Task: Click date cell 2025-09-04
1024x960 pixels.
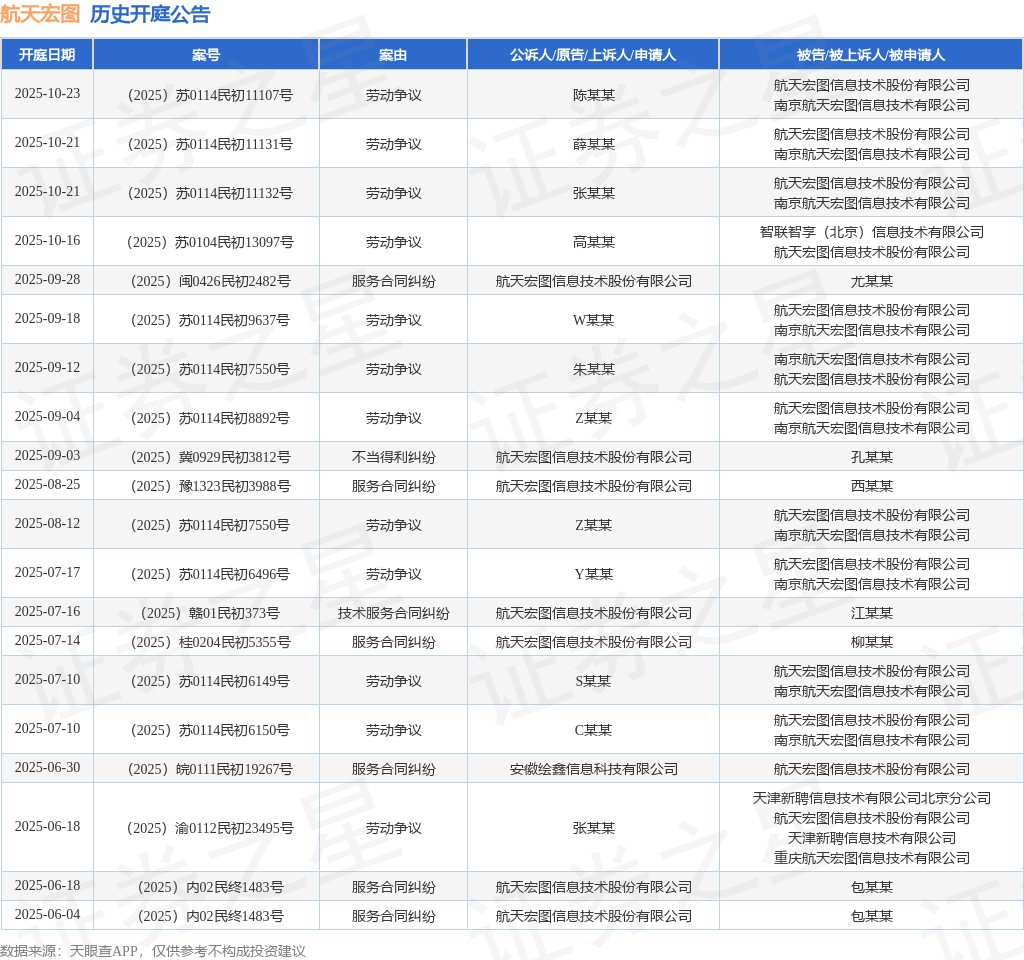Action: 47,416
